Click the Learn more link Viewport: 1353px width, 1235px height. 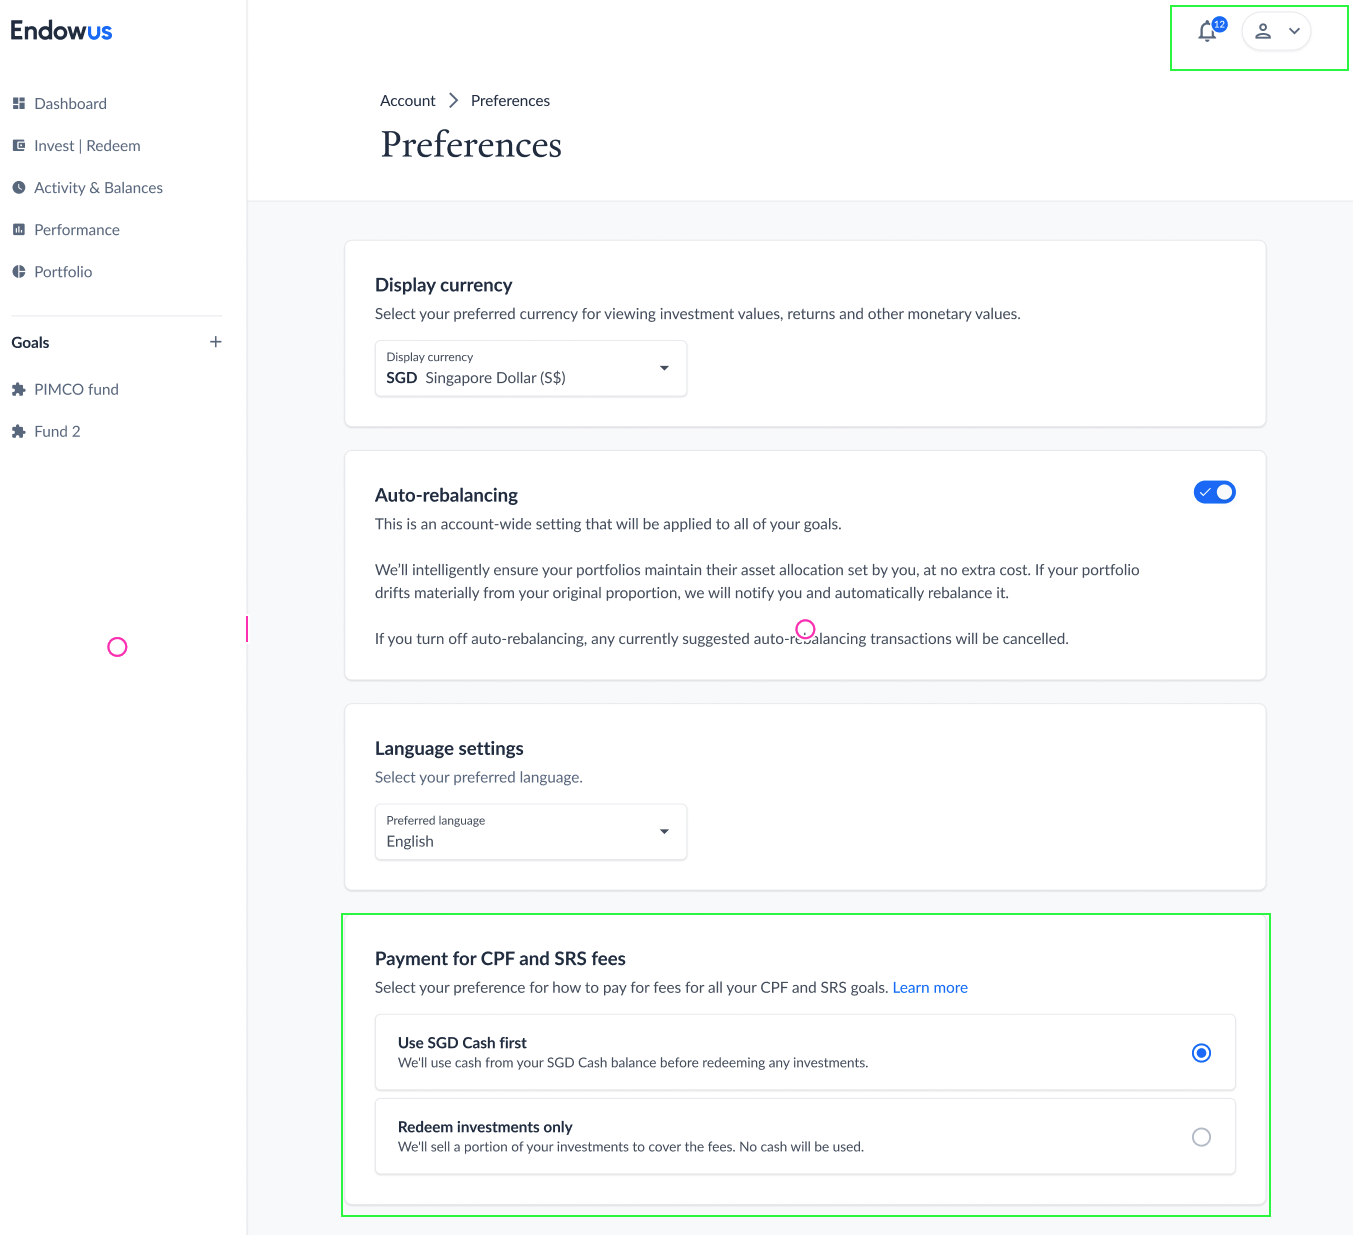(929, 987)
